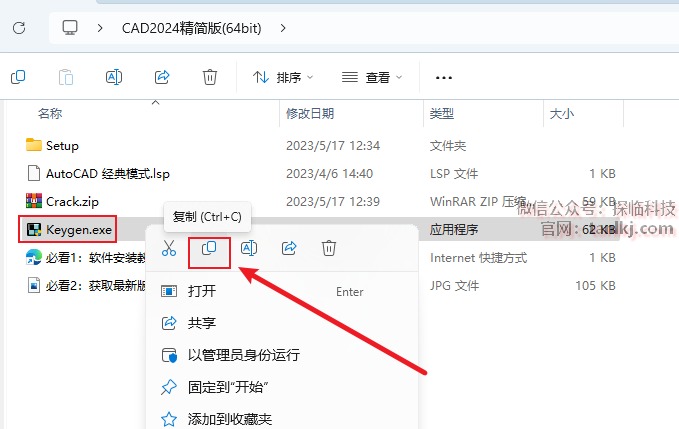Click the toolbar Rename icon

[x=114, y=77]
